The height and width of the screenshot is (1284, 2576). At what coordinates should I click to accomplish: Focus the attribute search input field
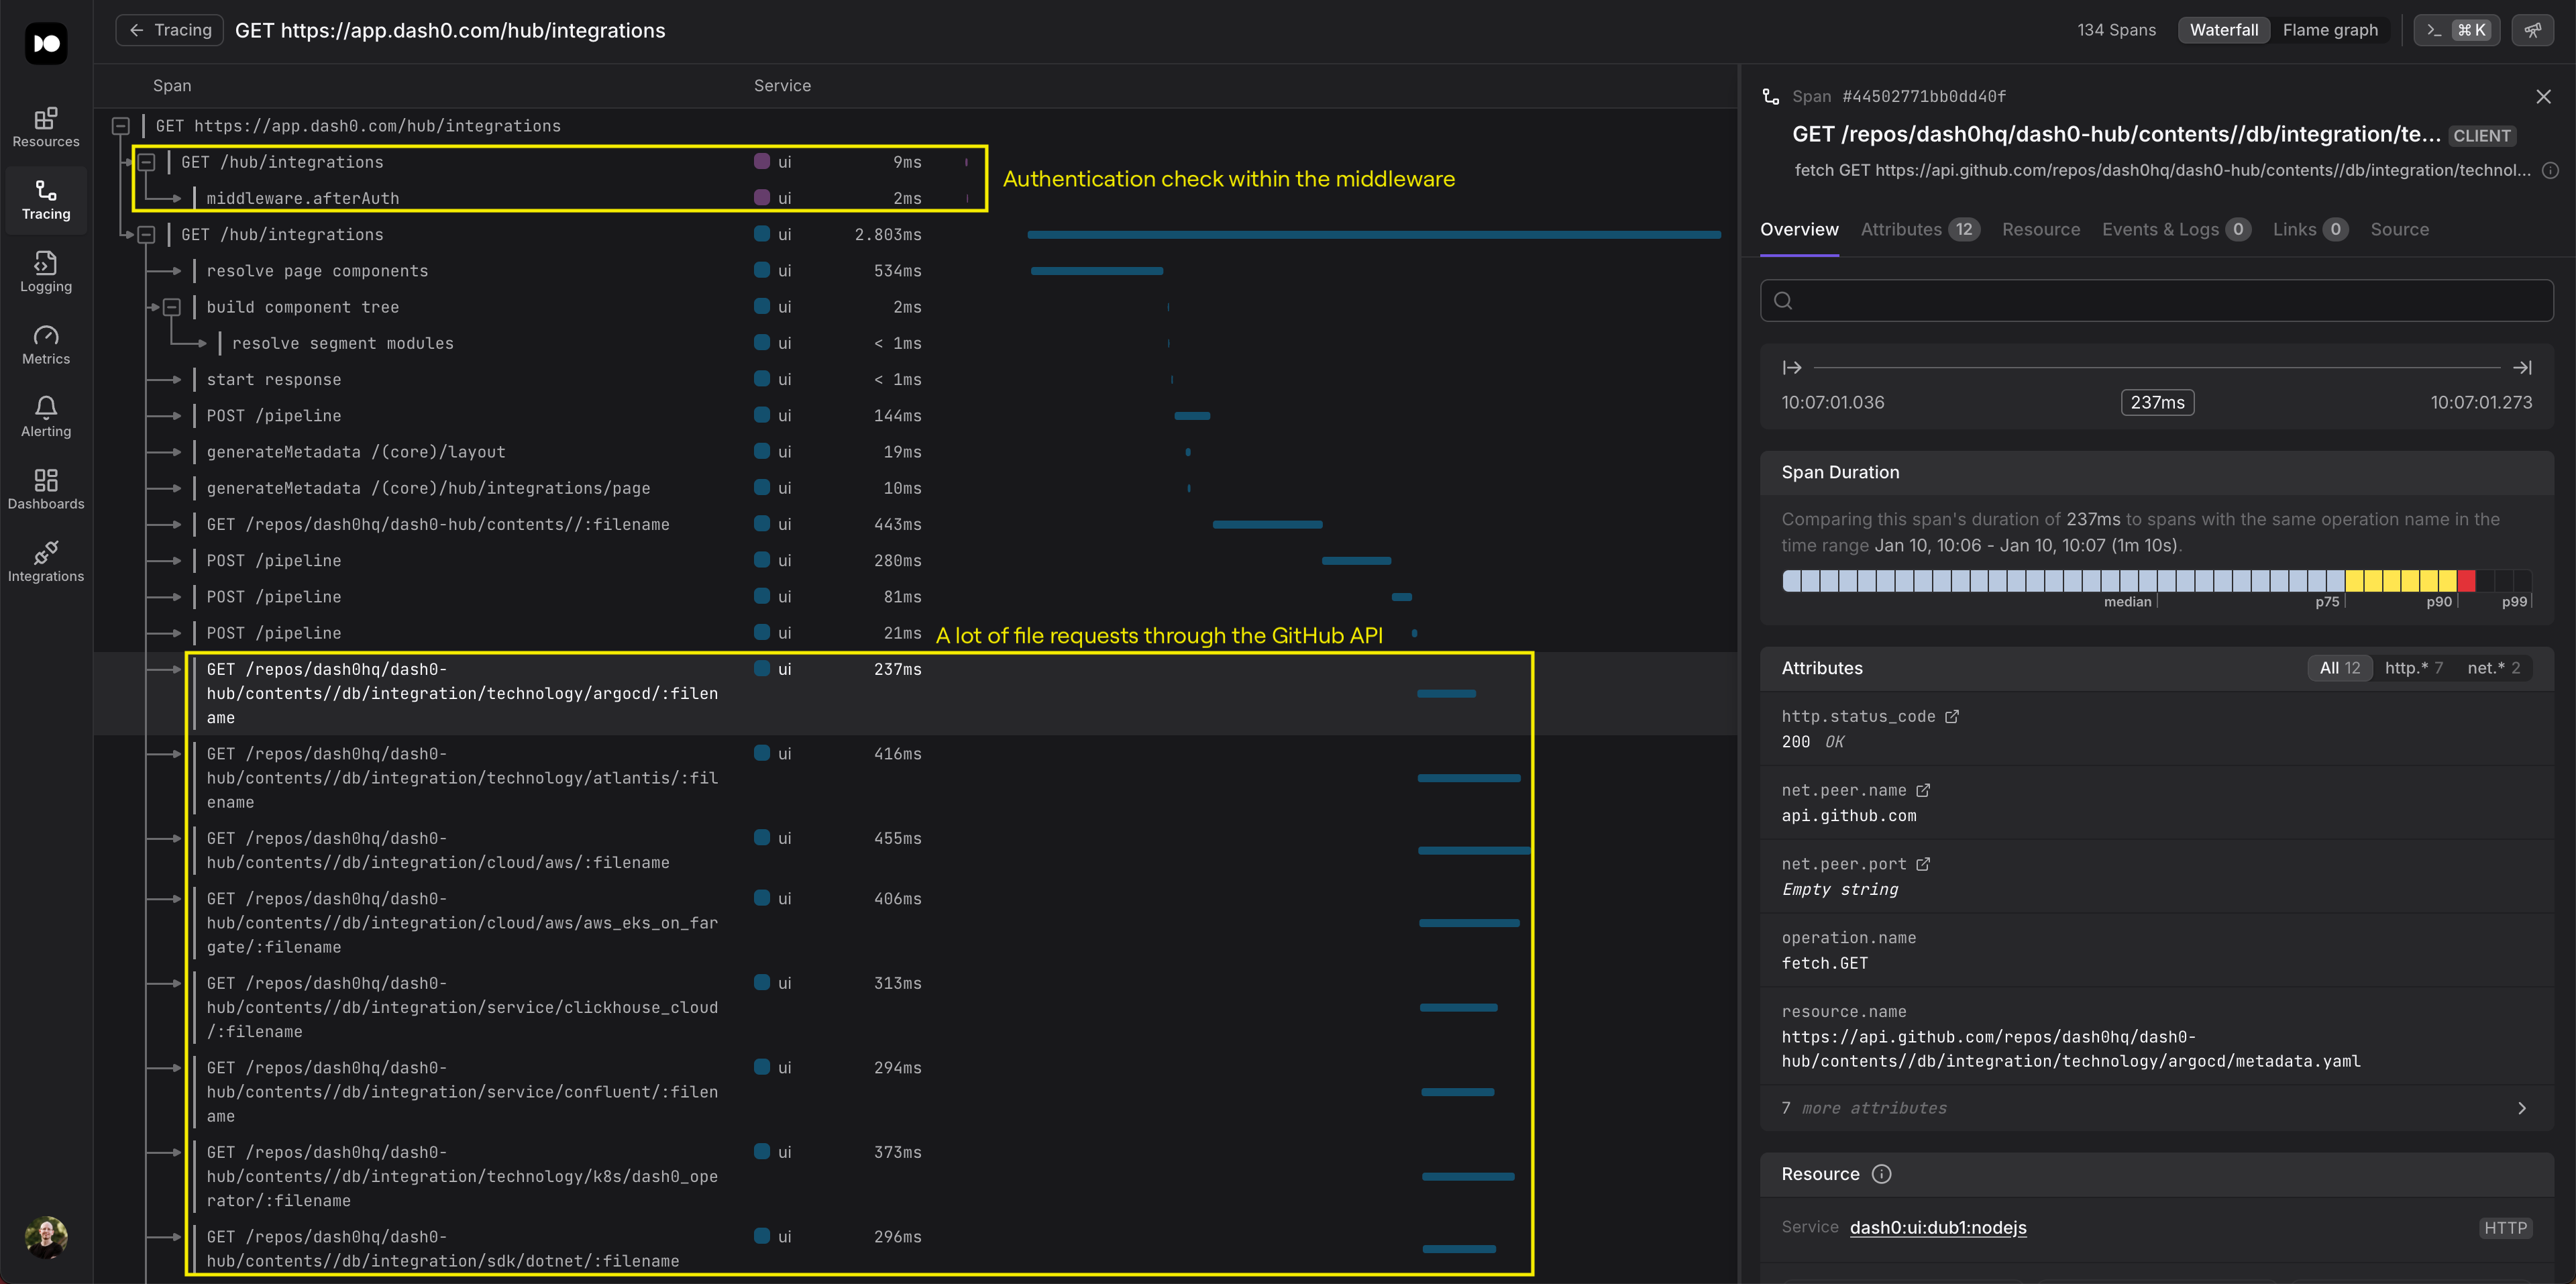(x=2156, y=300)
